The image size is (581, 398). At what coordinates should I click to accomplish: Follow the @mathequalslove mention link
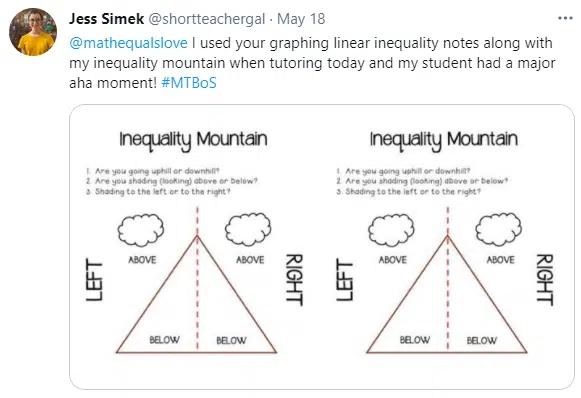129,43
